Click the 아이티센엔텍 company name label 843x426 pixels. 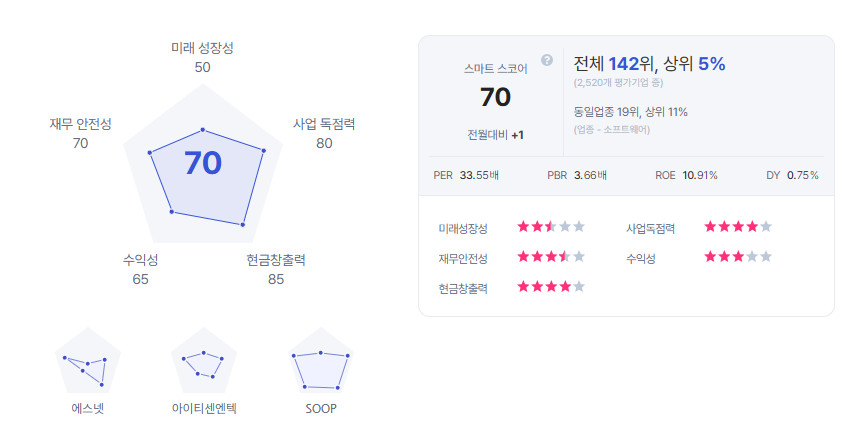point(204,408)
